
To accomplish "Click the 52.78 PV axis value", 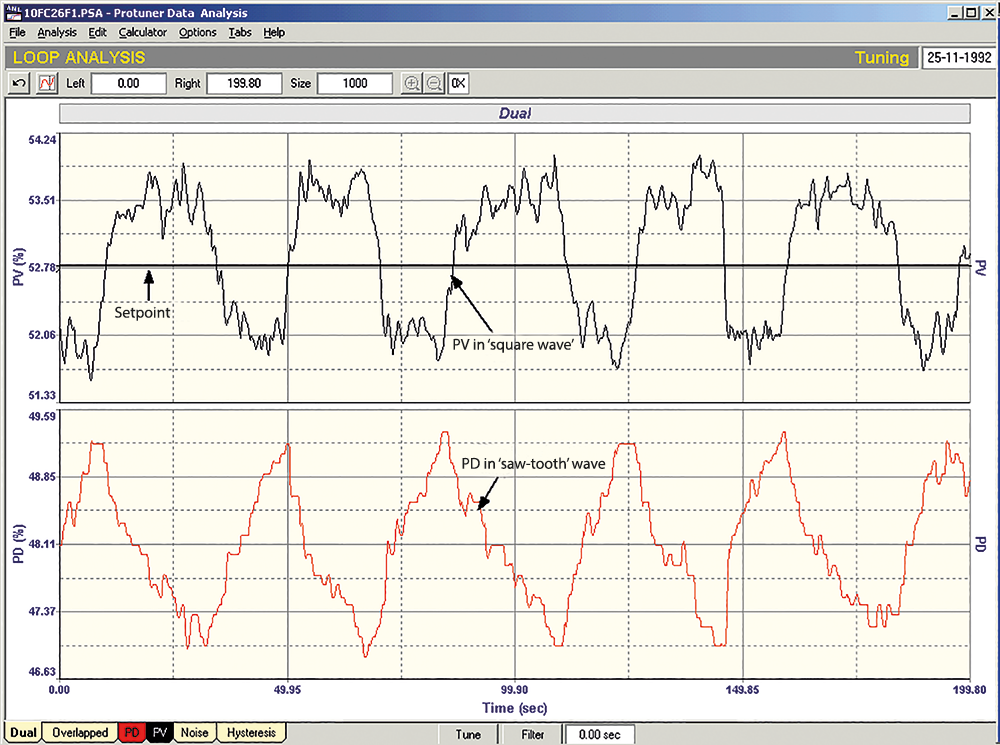I will tap(42, 267).
